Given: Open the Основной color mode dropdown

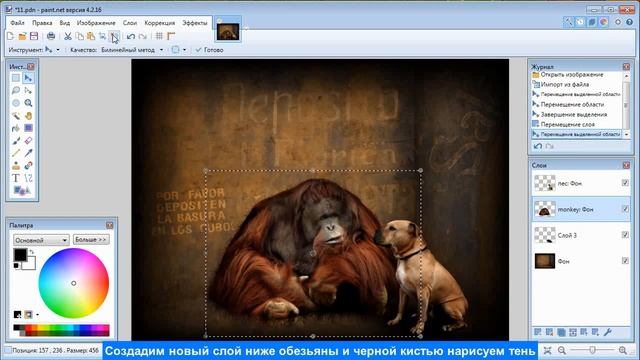Looking at the screenshot, I should pyautogui.click(x=41, y=240).
